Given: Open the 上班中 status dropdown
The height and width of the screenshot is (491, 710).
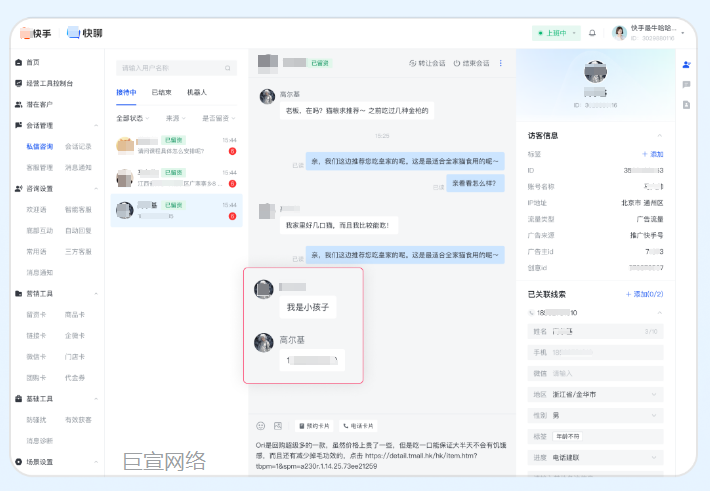Looking at the screenshot, I should [x=556, y=33].
